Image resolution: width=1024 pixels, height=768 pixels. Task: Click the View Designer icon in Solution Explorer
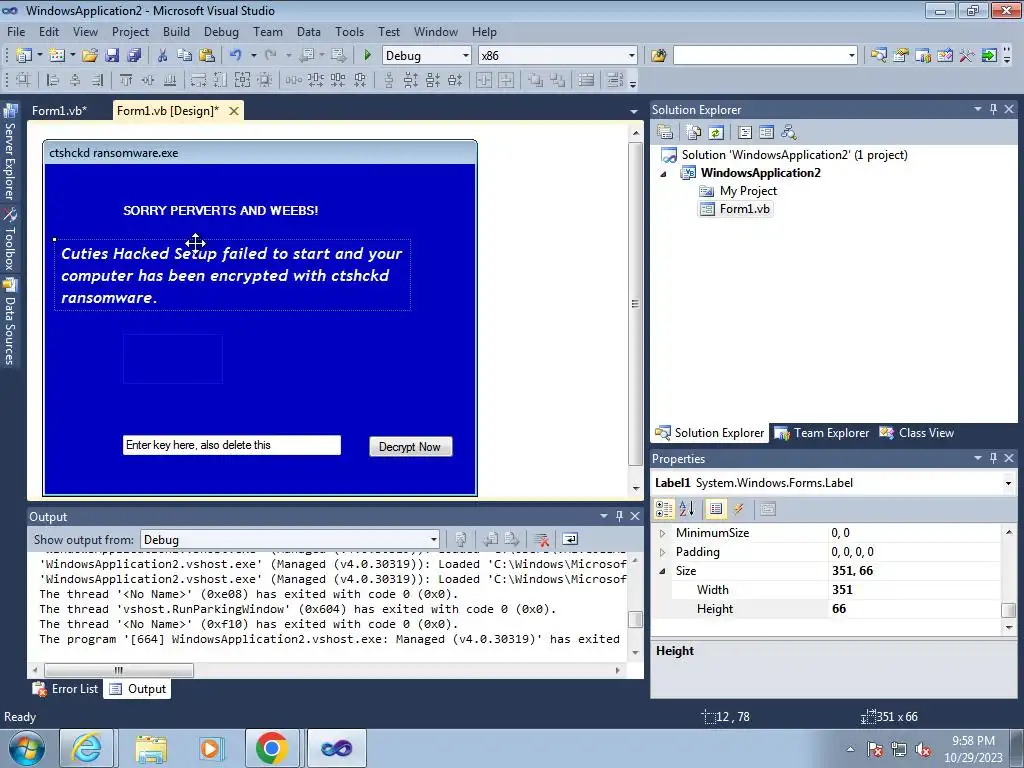[766, 133]
